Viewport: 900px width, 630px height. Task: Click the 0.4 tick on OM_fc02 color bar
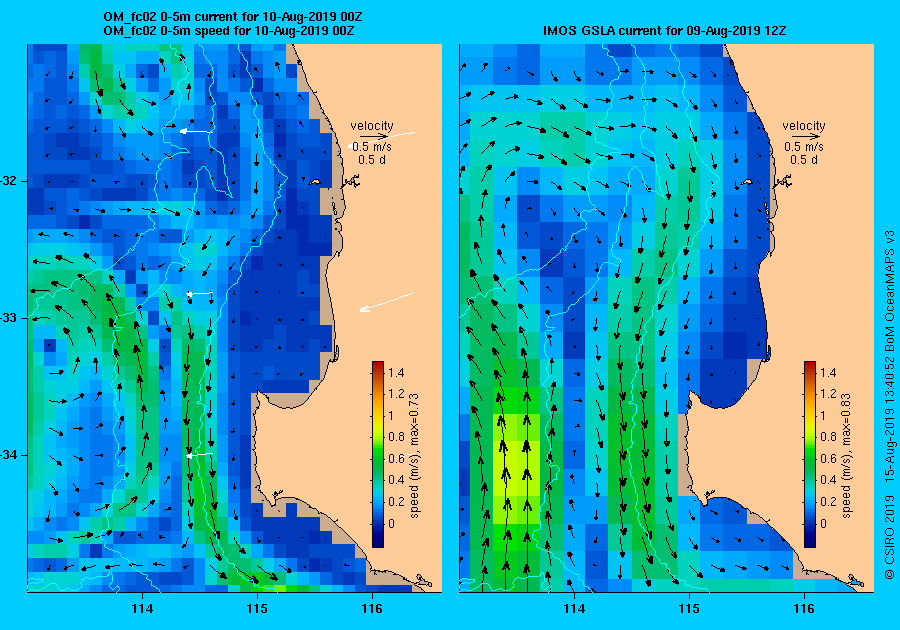396,480
